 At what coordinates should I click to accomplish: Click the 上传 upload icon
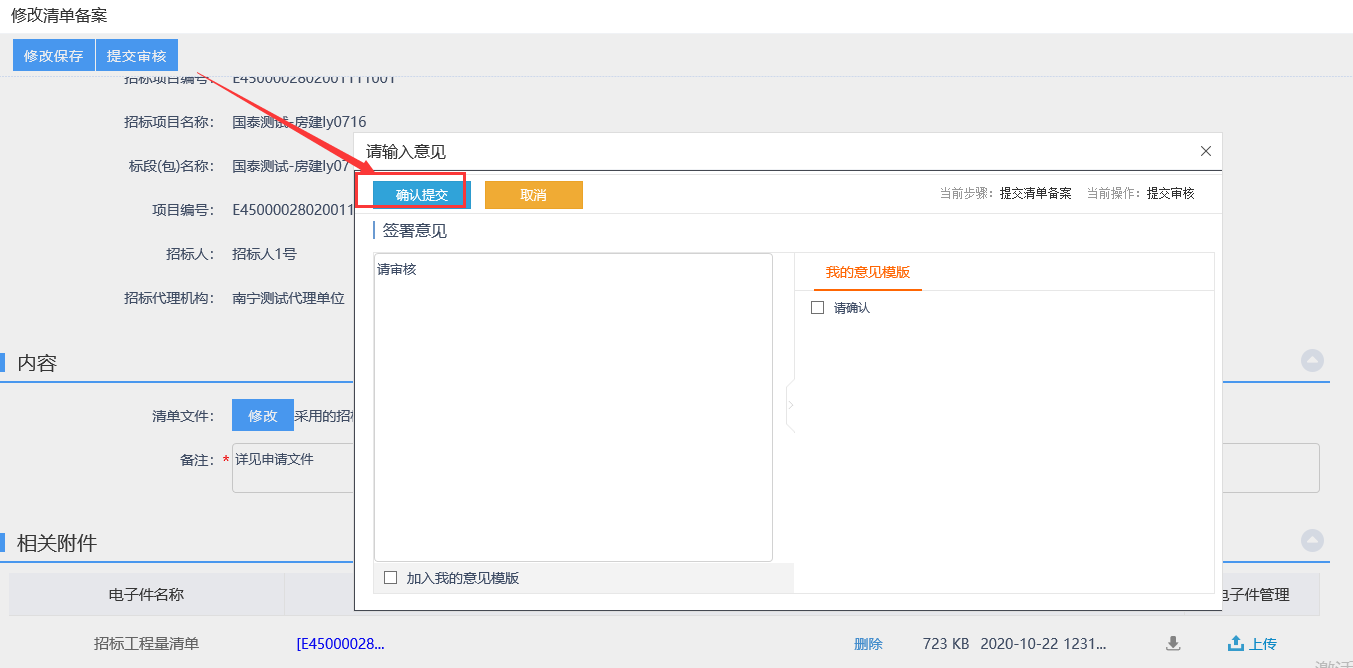(1236, 644)
